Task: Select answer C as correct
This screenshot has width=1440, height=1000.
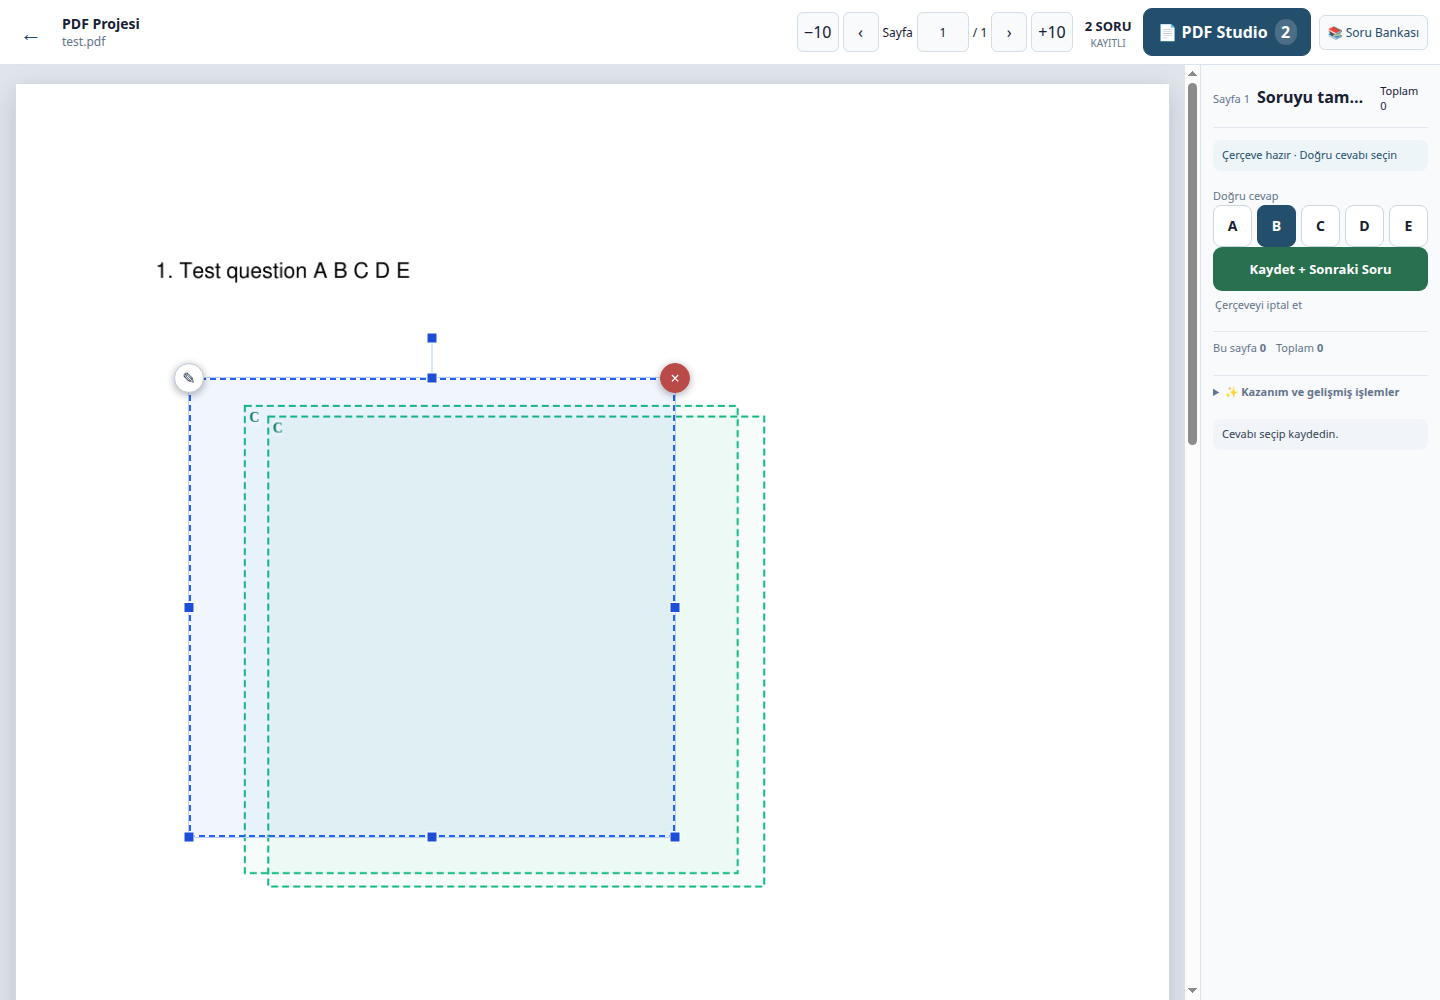Action: pos(1320,226)
